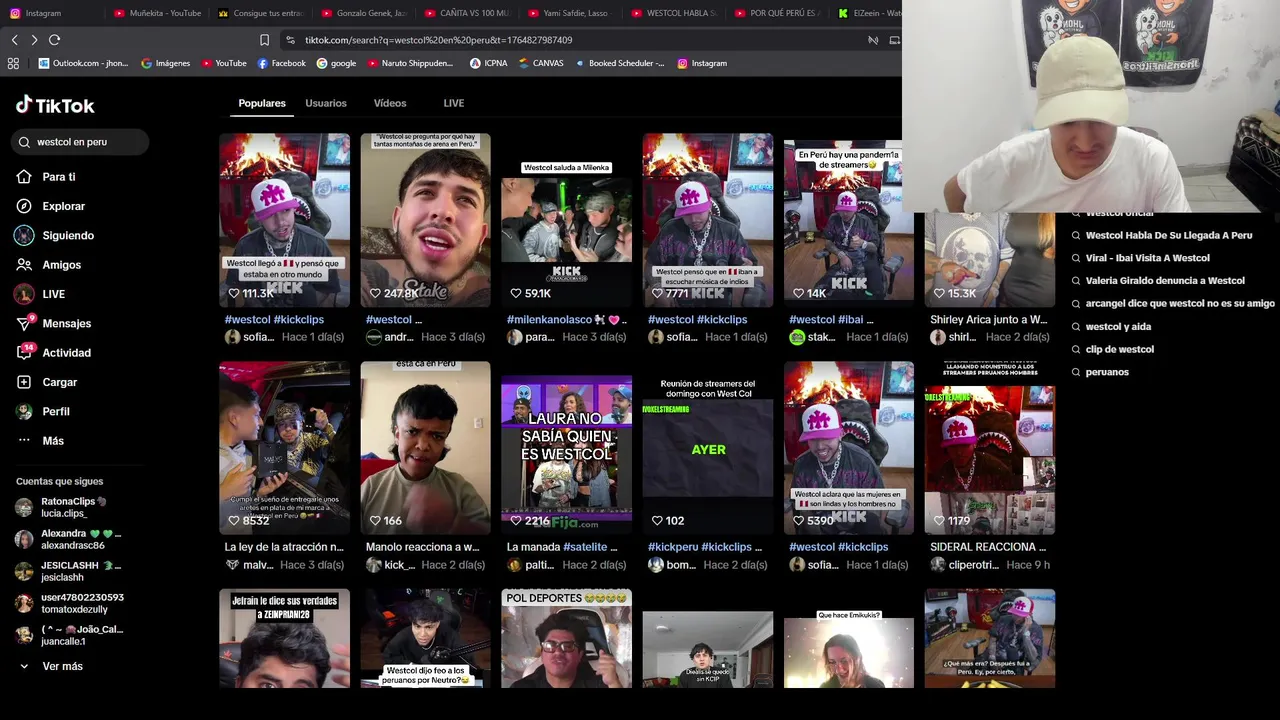Open the Explorar compass icon
This screenshot has width=1280, height=720.
pos(24,206)
